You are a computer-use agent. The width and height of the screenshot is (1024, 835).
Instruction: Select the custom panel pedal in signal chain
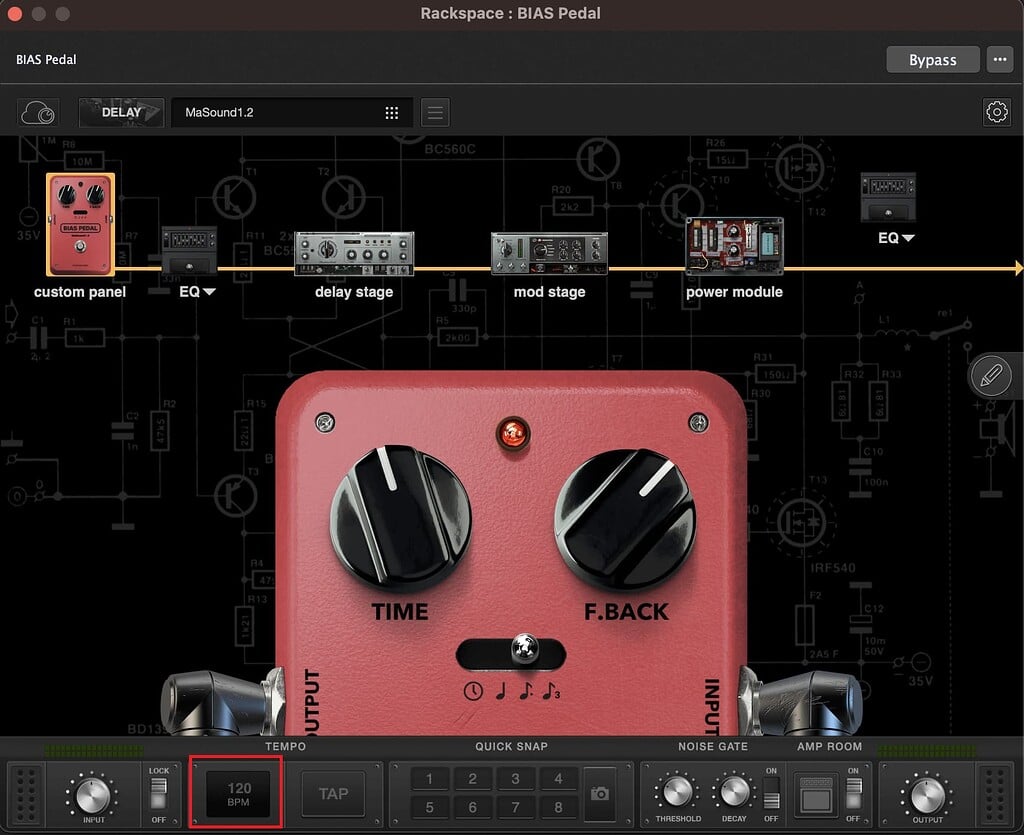point(80,222)
